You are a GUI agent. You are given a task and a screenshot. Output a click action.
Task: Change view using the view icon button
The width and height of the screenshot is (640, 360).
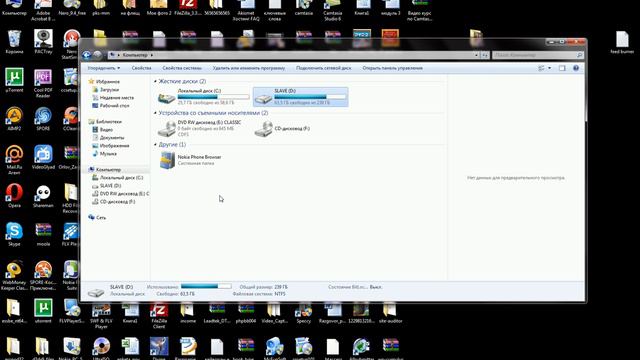[x=541, y=68]
